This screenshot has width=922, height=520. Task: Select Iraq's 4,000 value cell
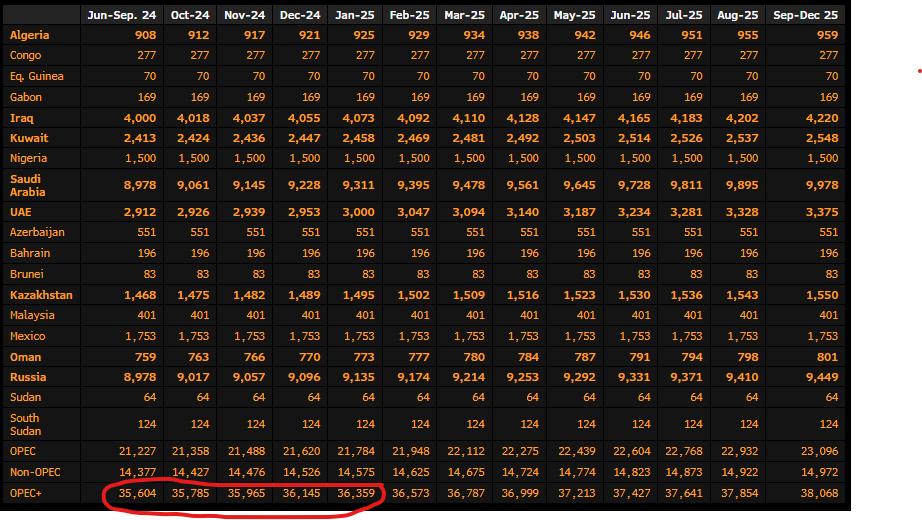[x=140, y=117]
